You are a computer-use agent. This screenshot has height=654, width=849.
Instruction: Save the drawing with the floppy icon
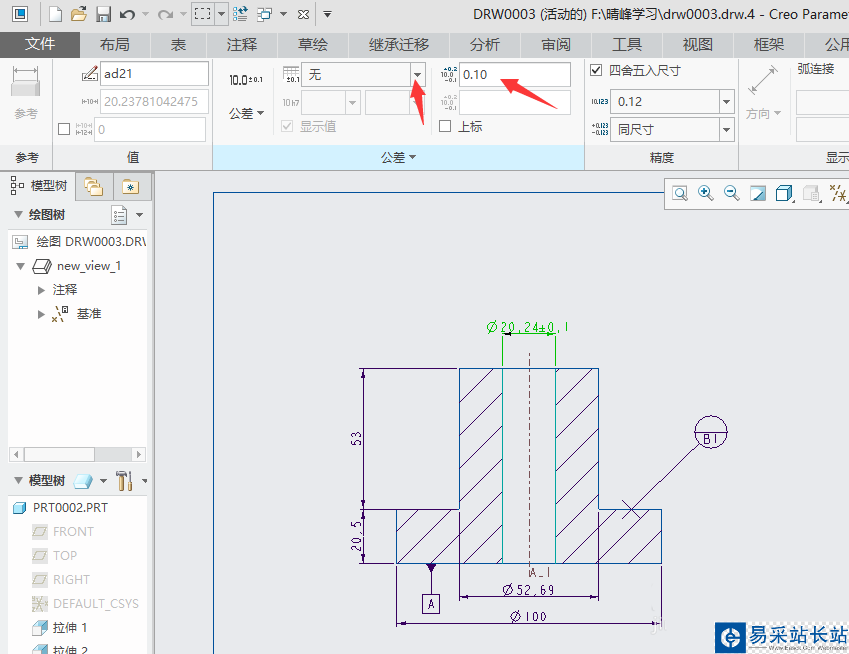tap(103, 14)
